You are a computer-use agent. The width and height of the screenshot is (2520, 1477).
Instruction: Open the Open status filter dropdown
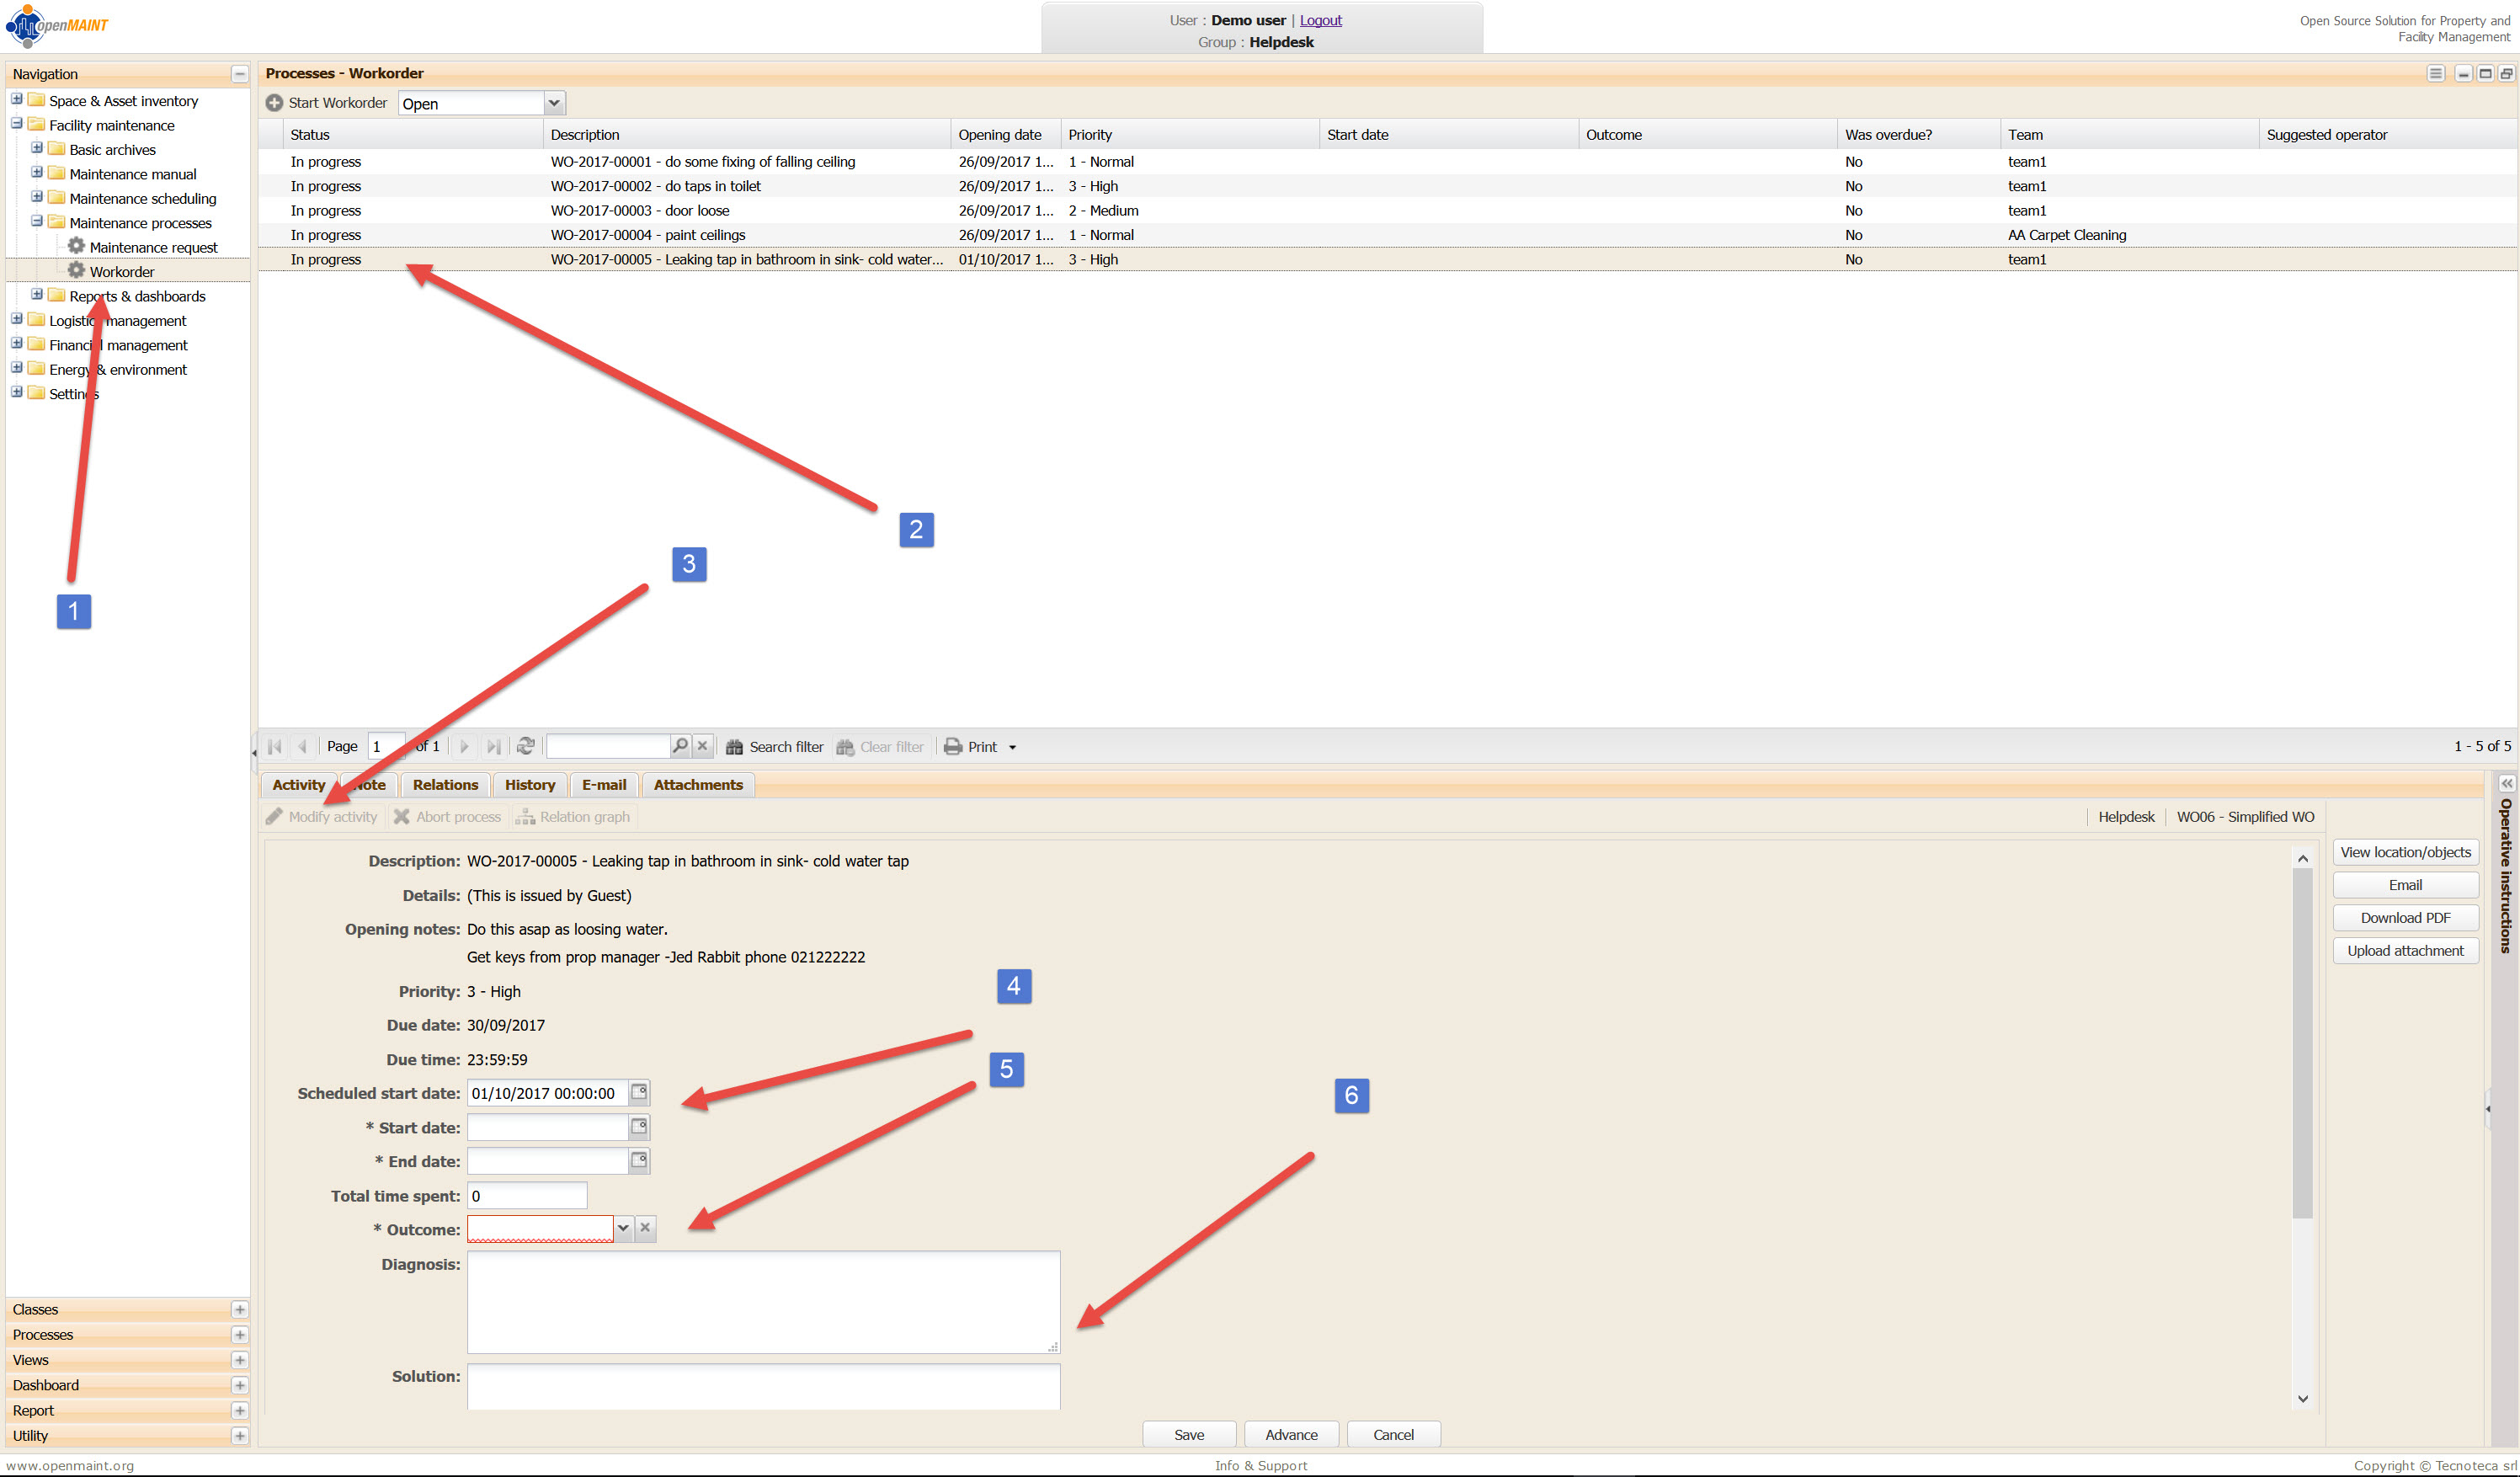coord(553,103)
